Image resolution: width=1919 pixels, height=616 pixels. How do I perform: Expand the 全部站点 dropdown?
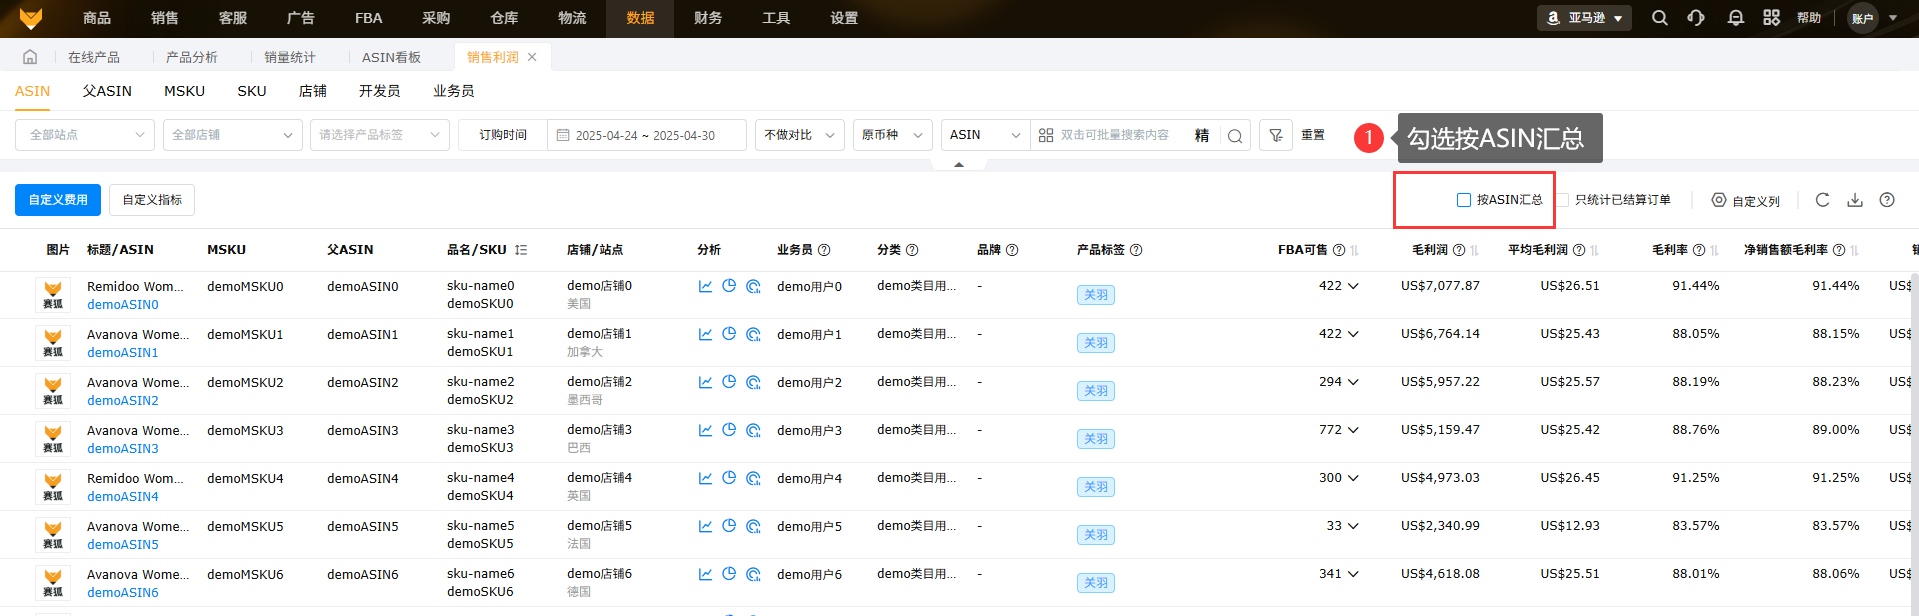85,135
